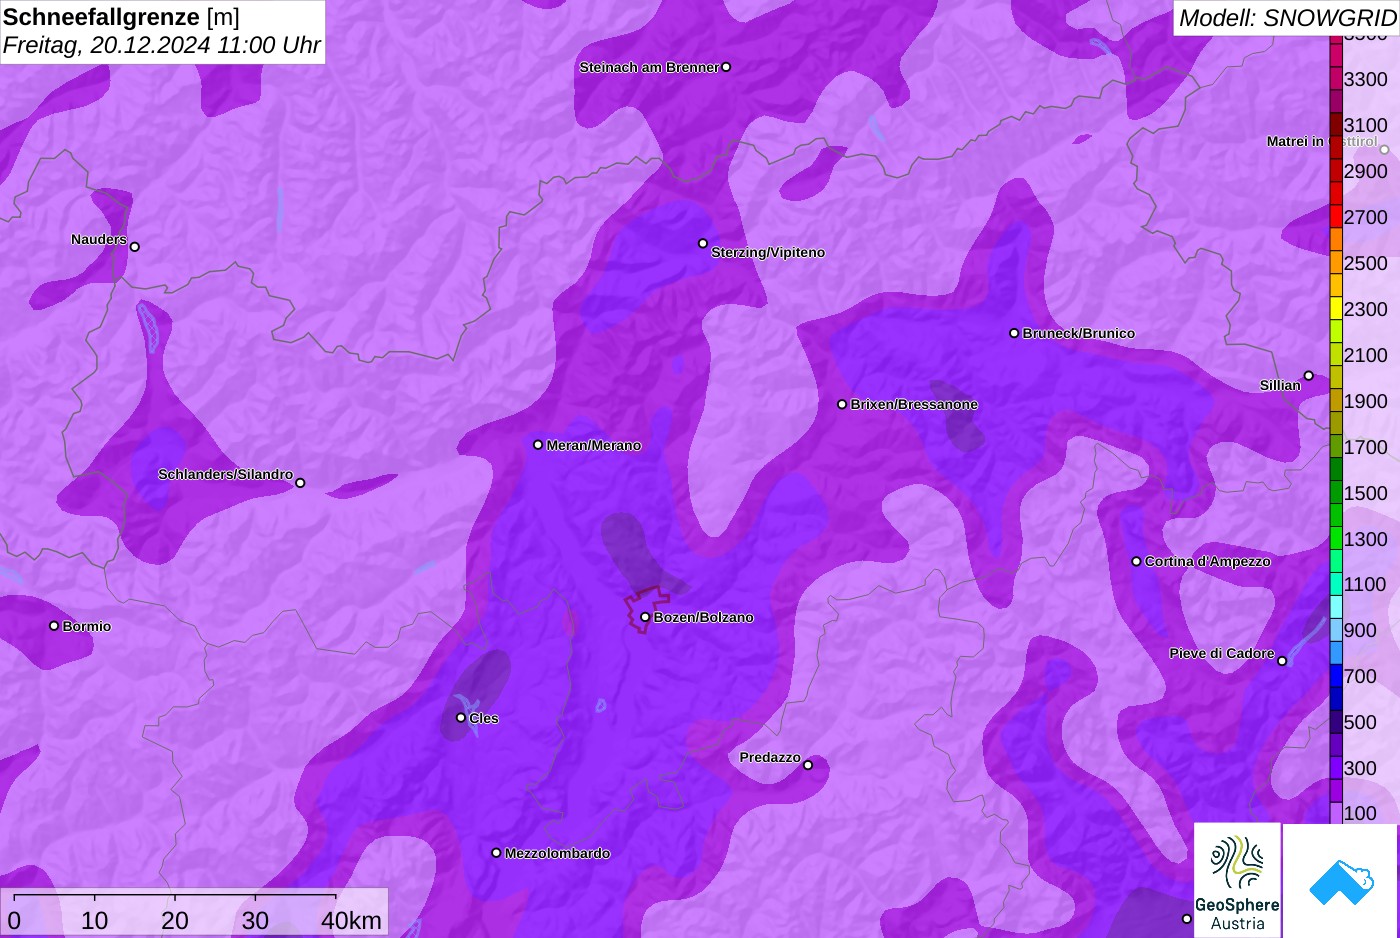Select the Matrei in Osttirol location dot
This screenshot has height=938, width=1400.
click(1384, 150)
